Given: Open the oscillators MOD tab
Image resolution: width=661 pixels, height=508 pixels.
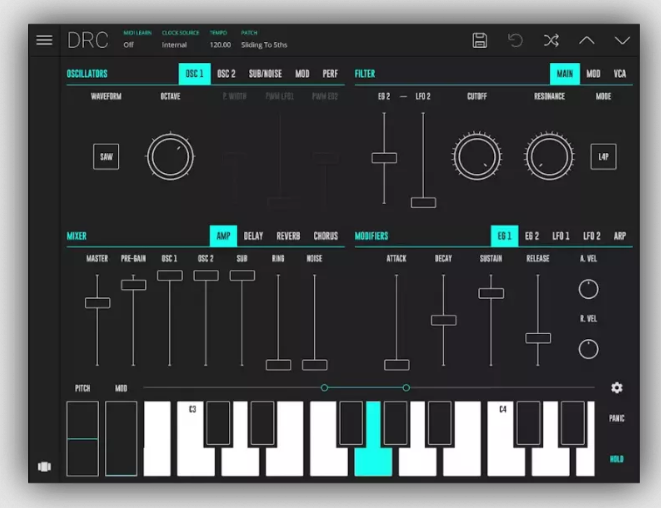Looking at the screenshot, I should [302, 74].
